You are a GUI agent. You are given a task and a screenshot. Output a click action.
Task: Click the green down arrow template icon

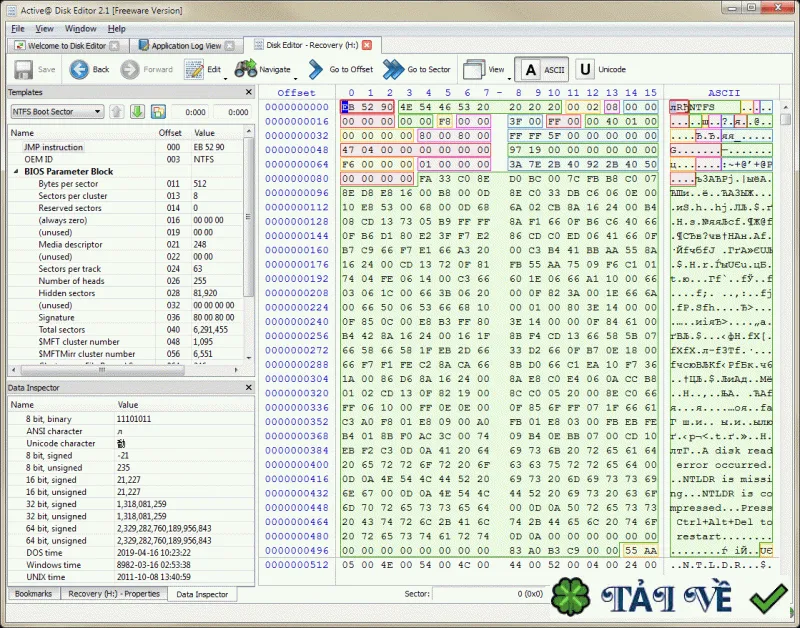pyautogui.click(x=137, y=112)
